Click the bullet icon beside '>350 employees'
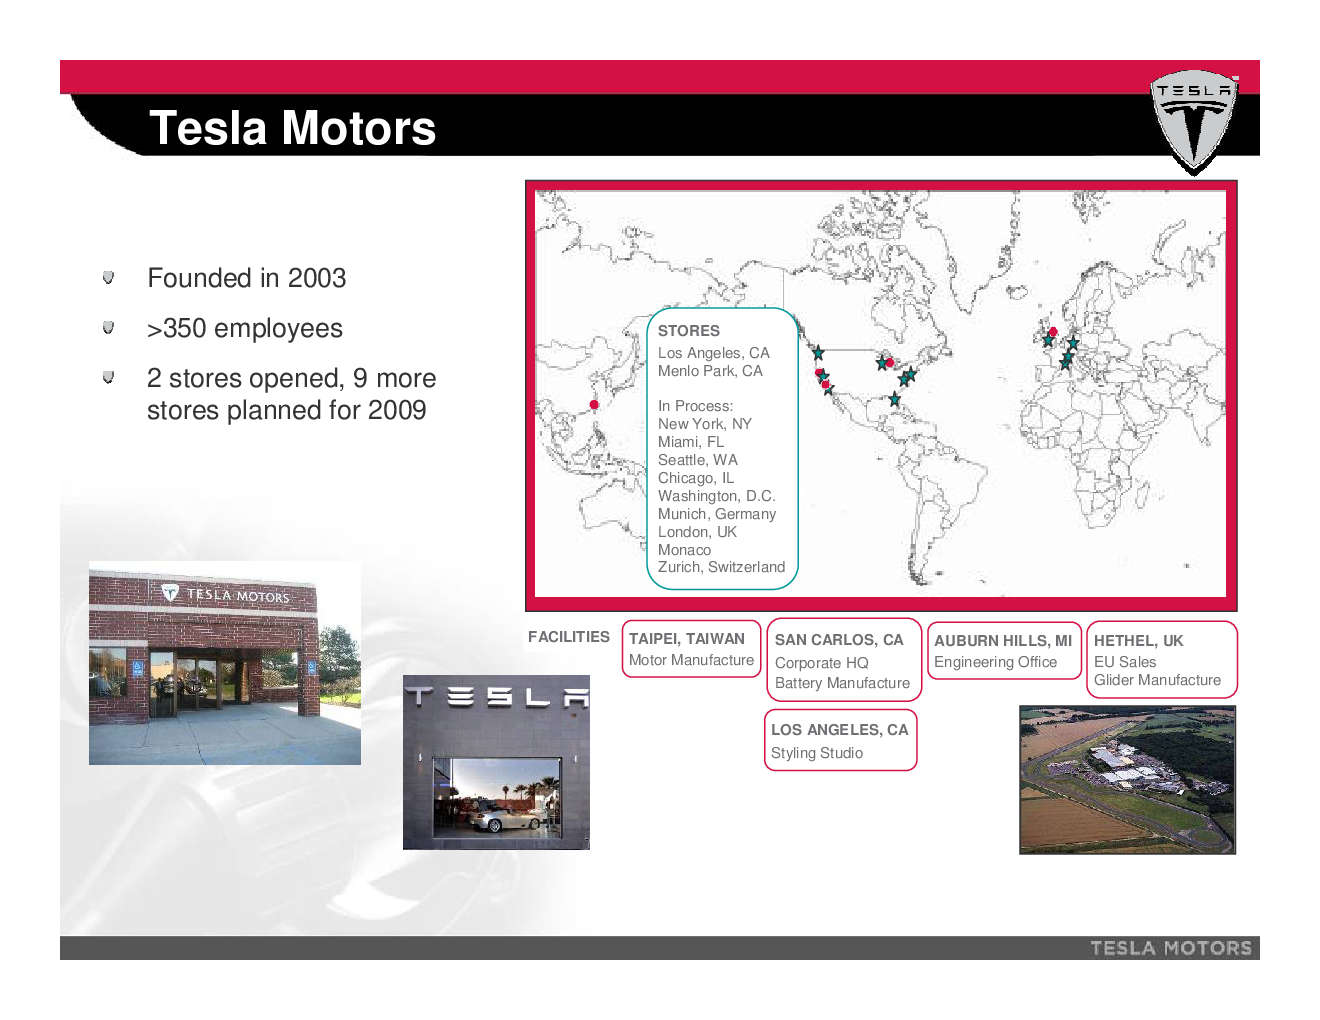 coord(108,327)
